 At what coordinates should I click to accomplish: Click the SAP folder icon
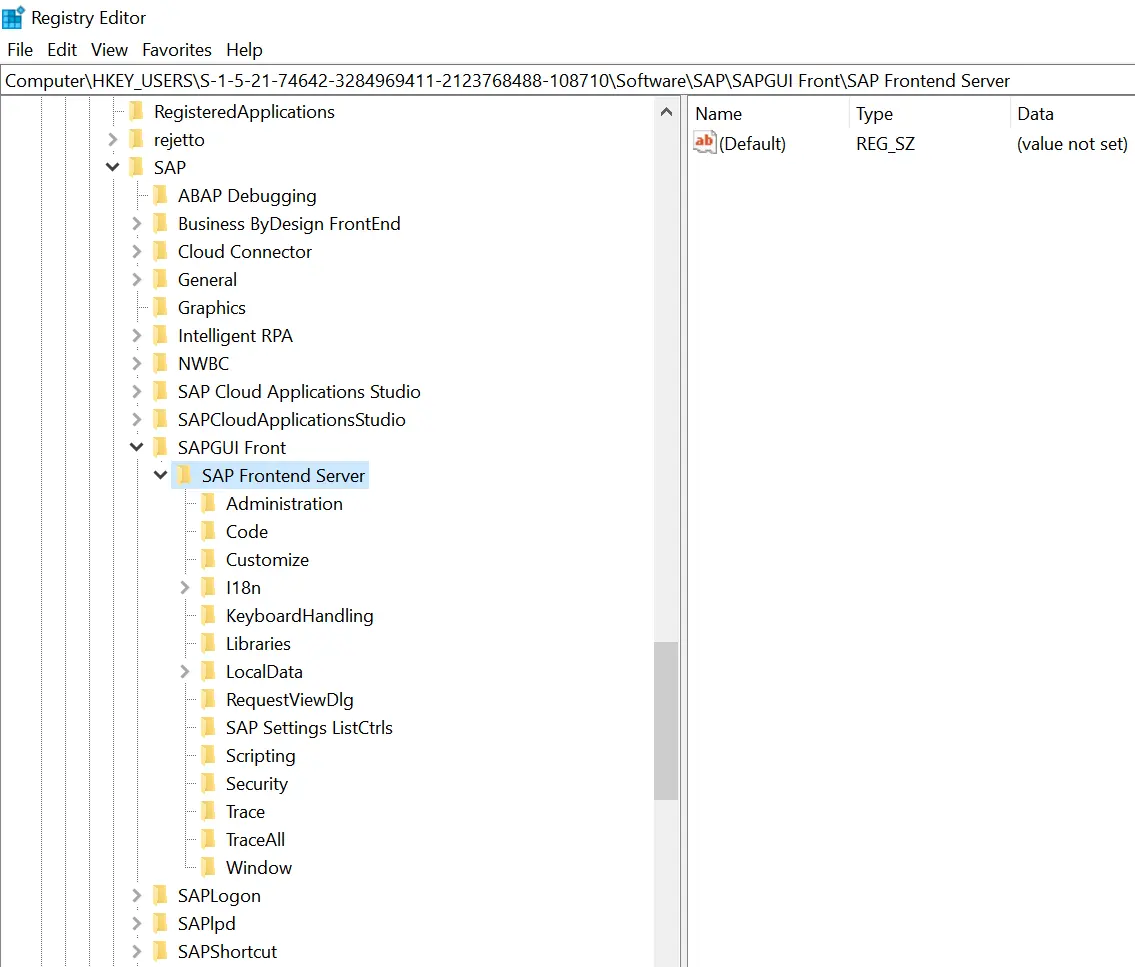coord(137,167)
